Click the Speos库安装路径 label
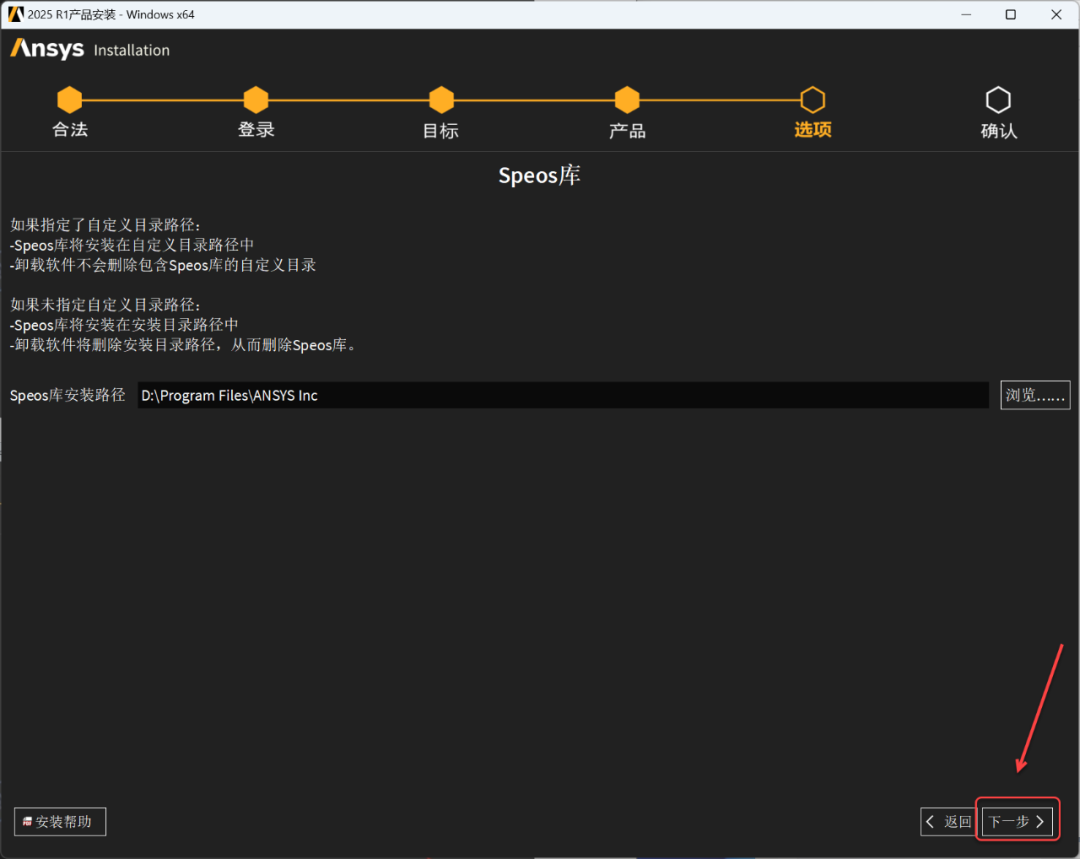This screenshot has width=1080, height=859. point(68,395)
